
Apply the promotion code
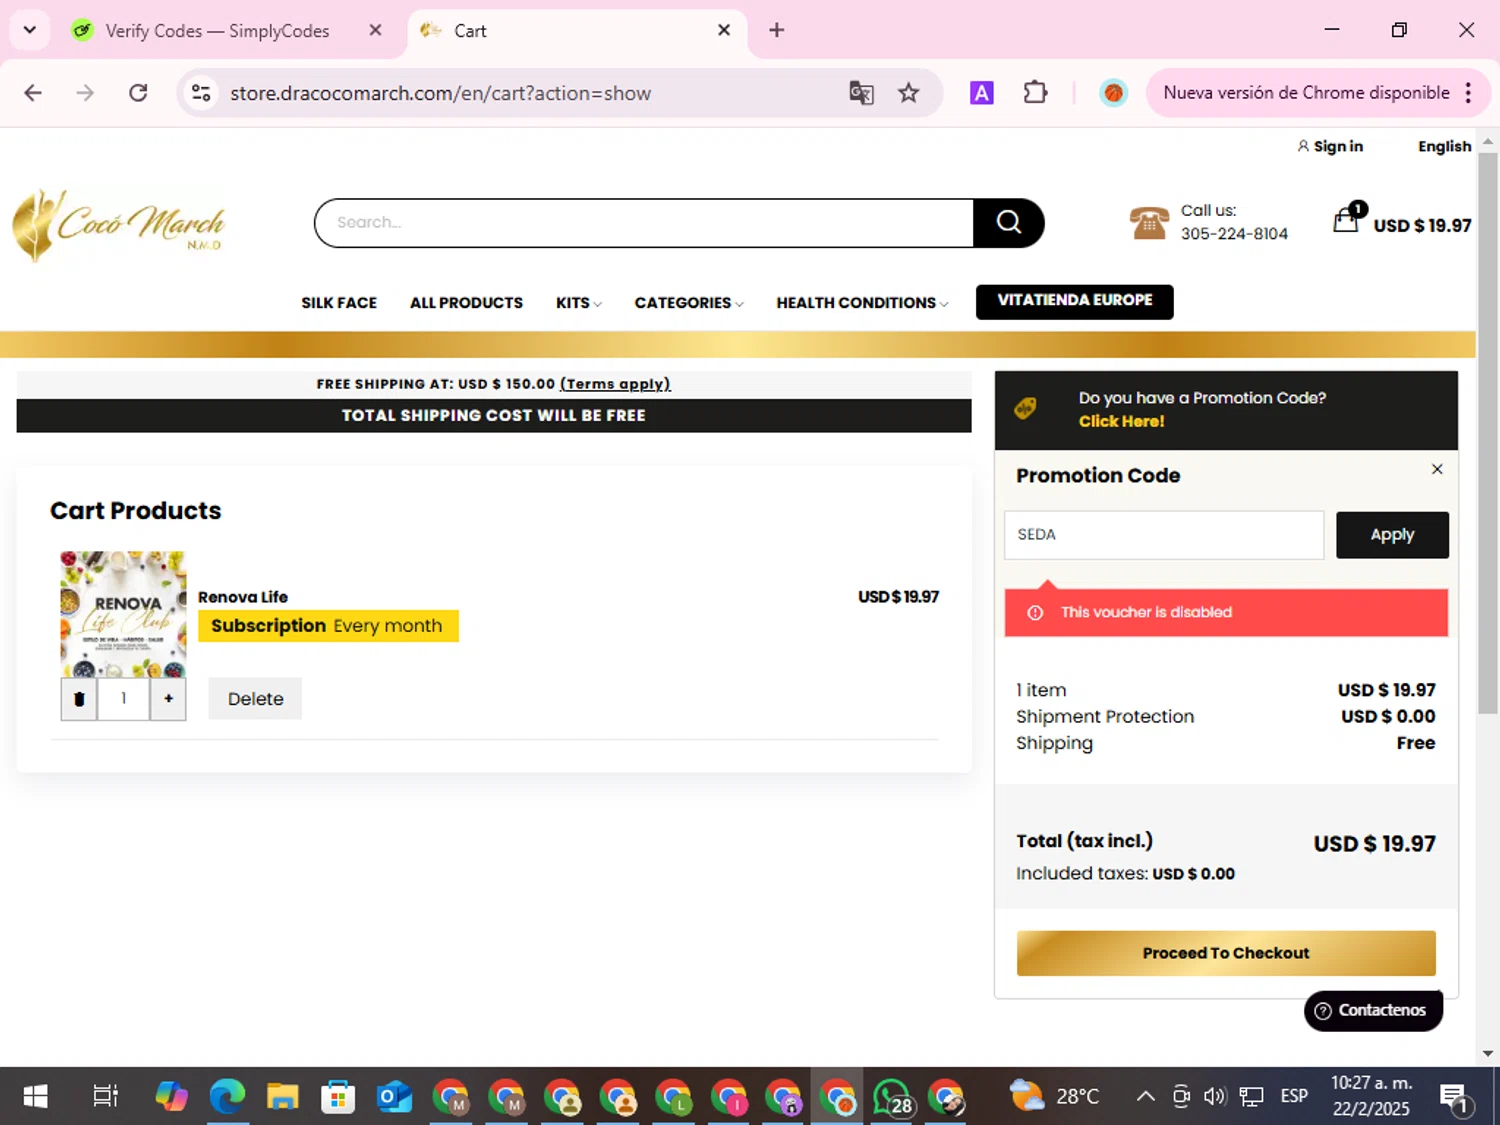tap(1392, 535)
